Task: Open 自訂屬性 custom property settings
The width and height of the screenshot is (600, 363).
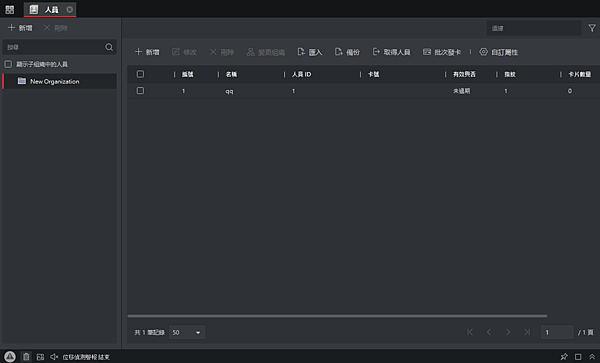Action: pos(499,52)
